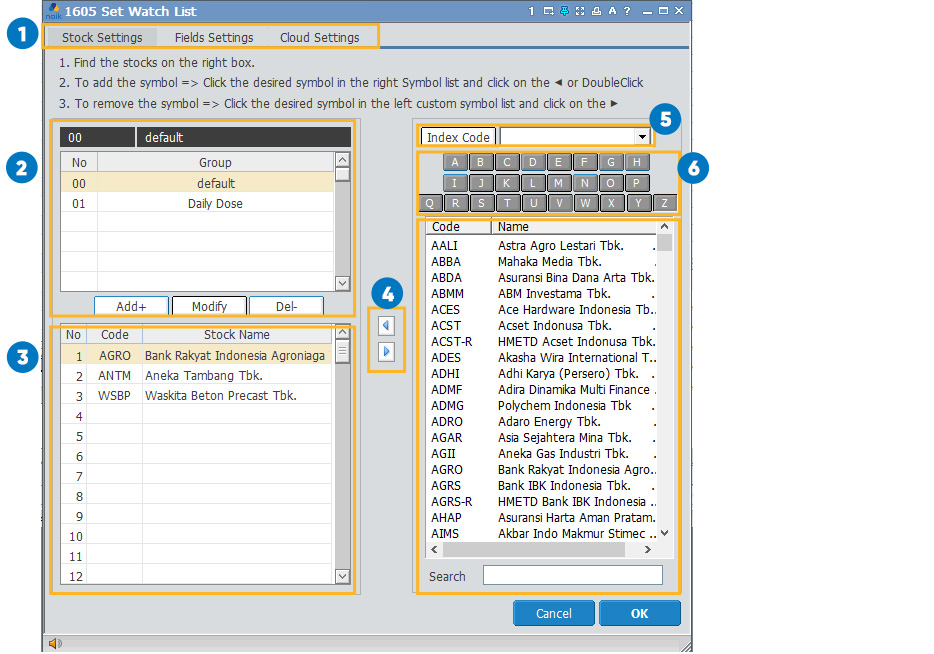Add symbol using the left arrow button

tap(386, 326)
